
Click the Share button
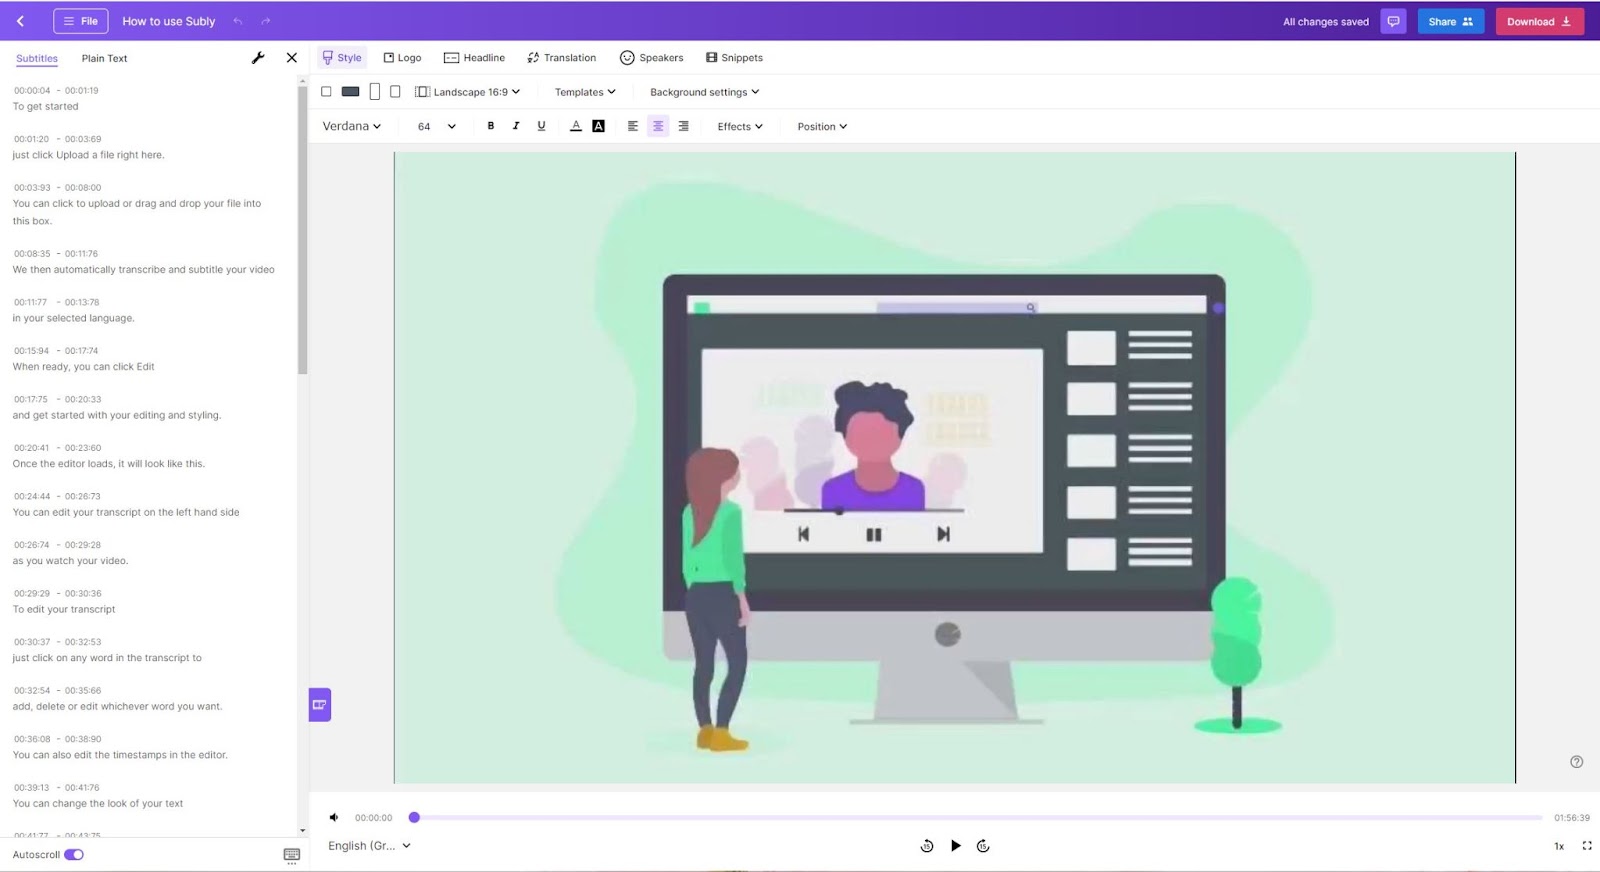pyautogui.click(x=1450, y=21)
